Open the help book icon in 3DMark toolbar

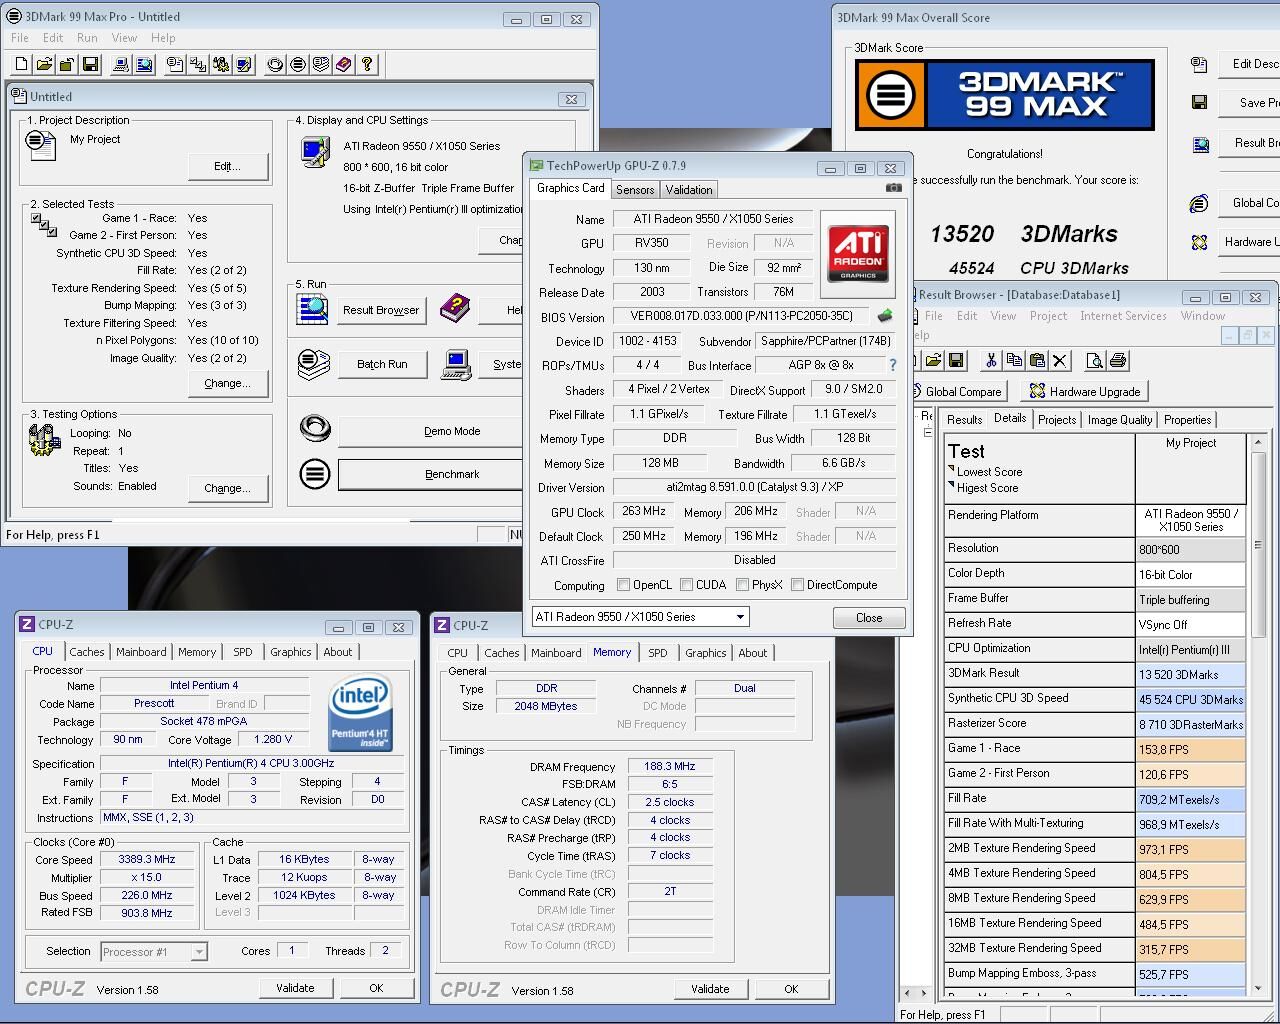344,65
